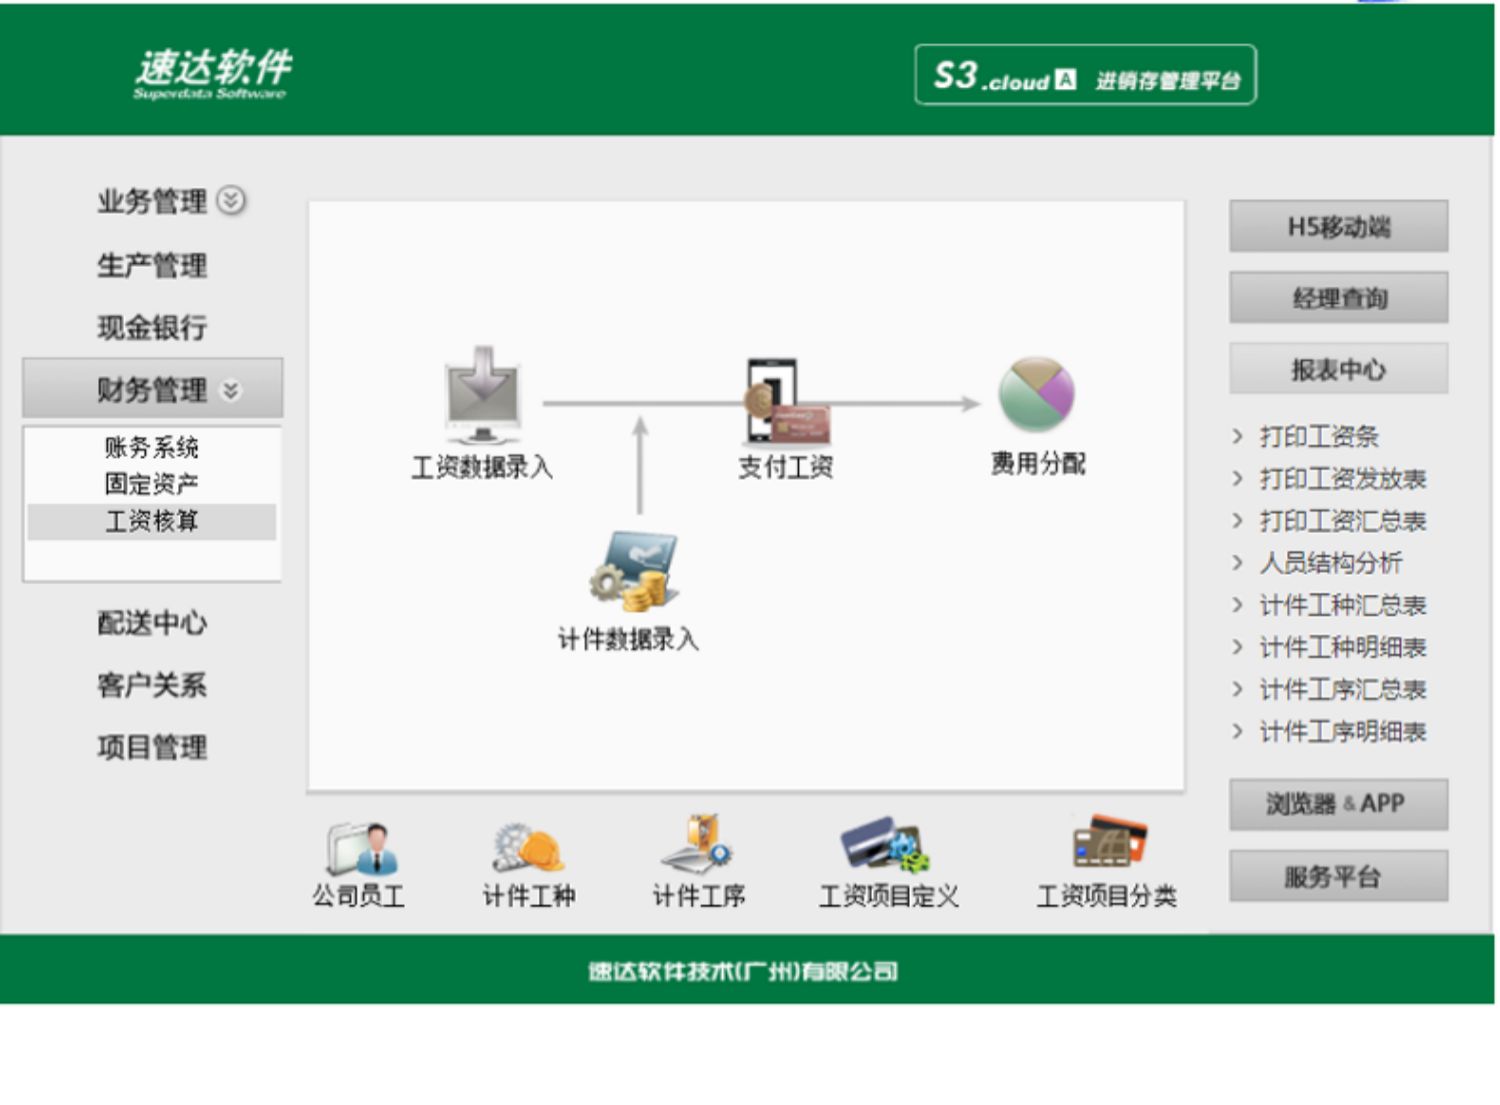
Task: Open the 工资项目分类 credit card icon
Action: click(1108, 842)
